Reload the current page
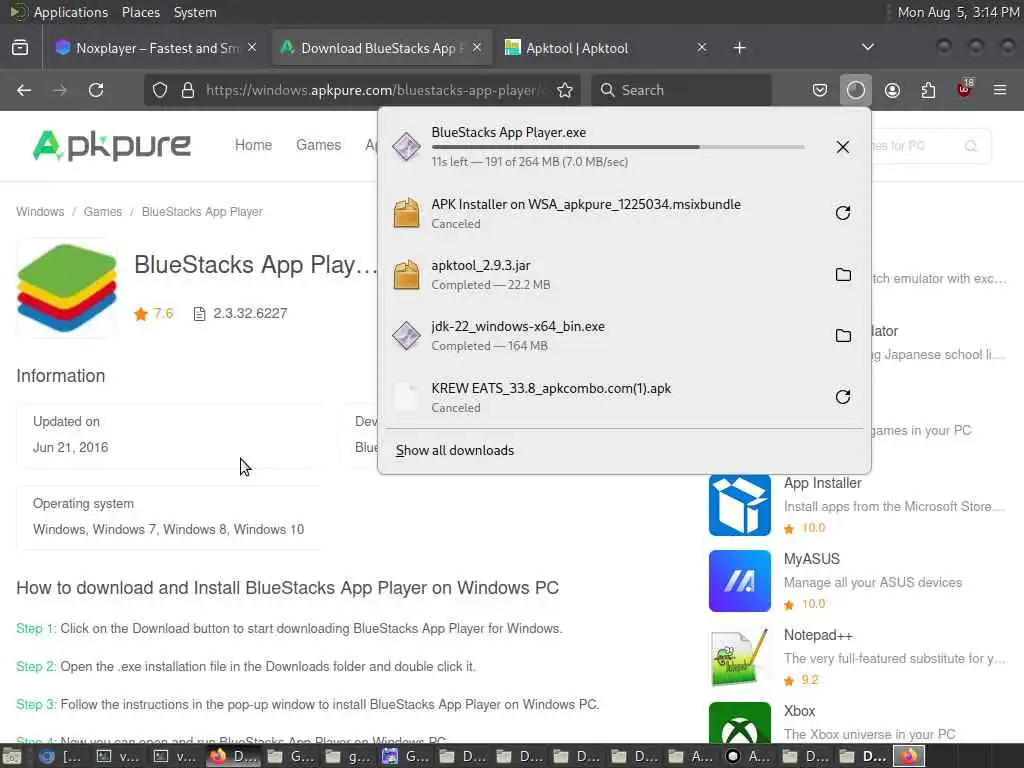This screenshot has height=768, width=1024. click(96, 90)
